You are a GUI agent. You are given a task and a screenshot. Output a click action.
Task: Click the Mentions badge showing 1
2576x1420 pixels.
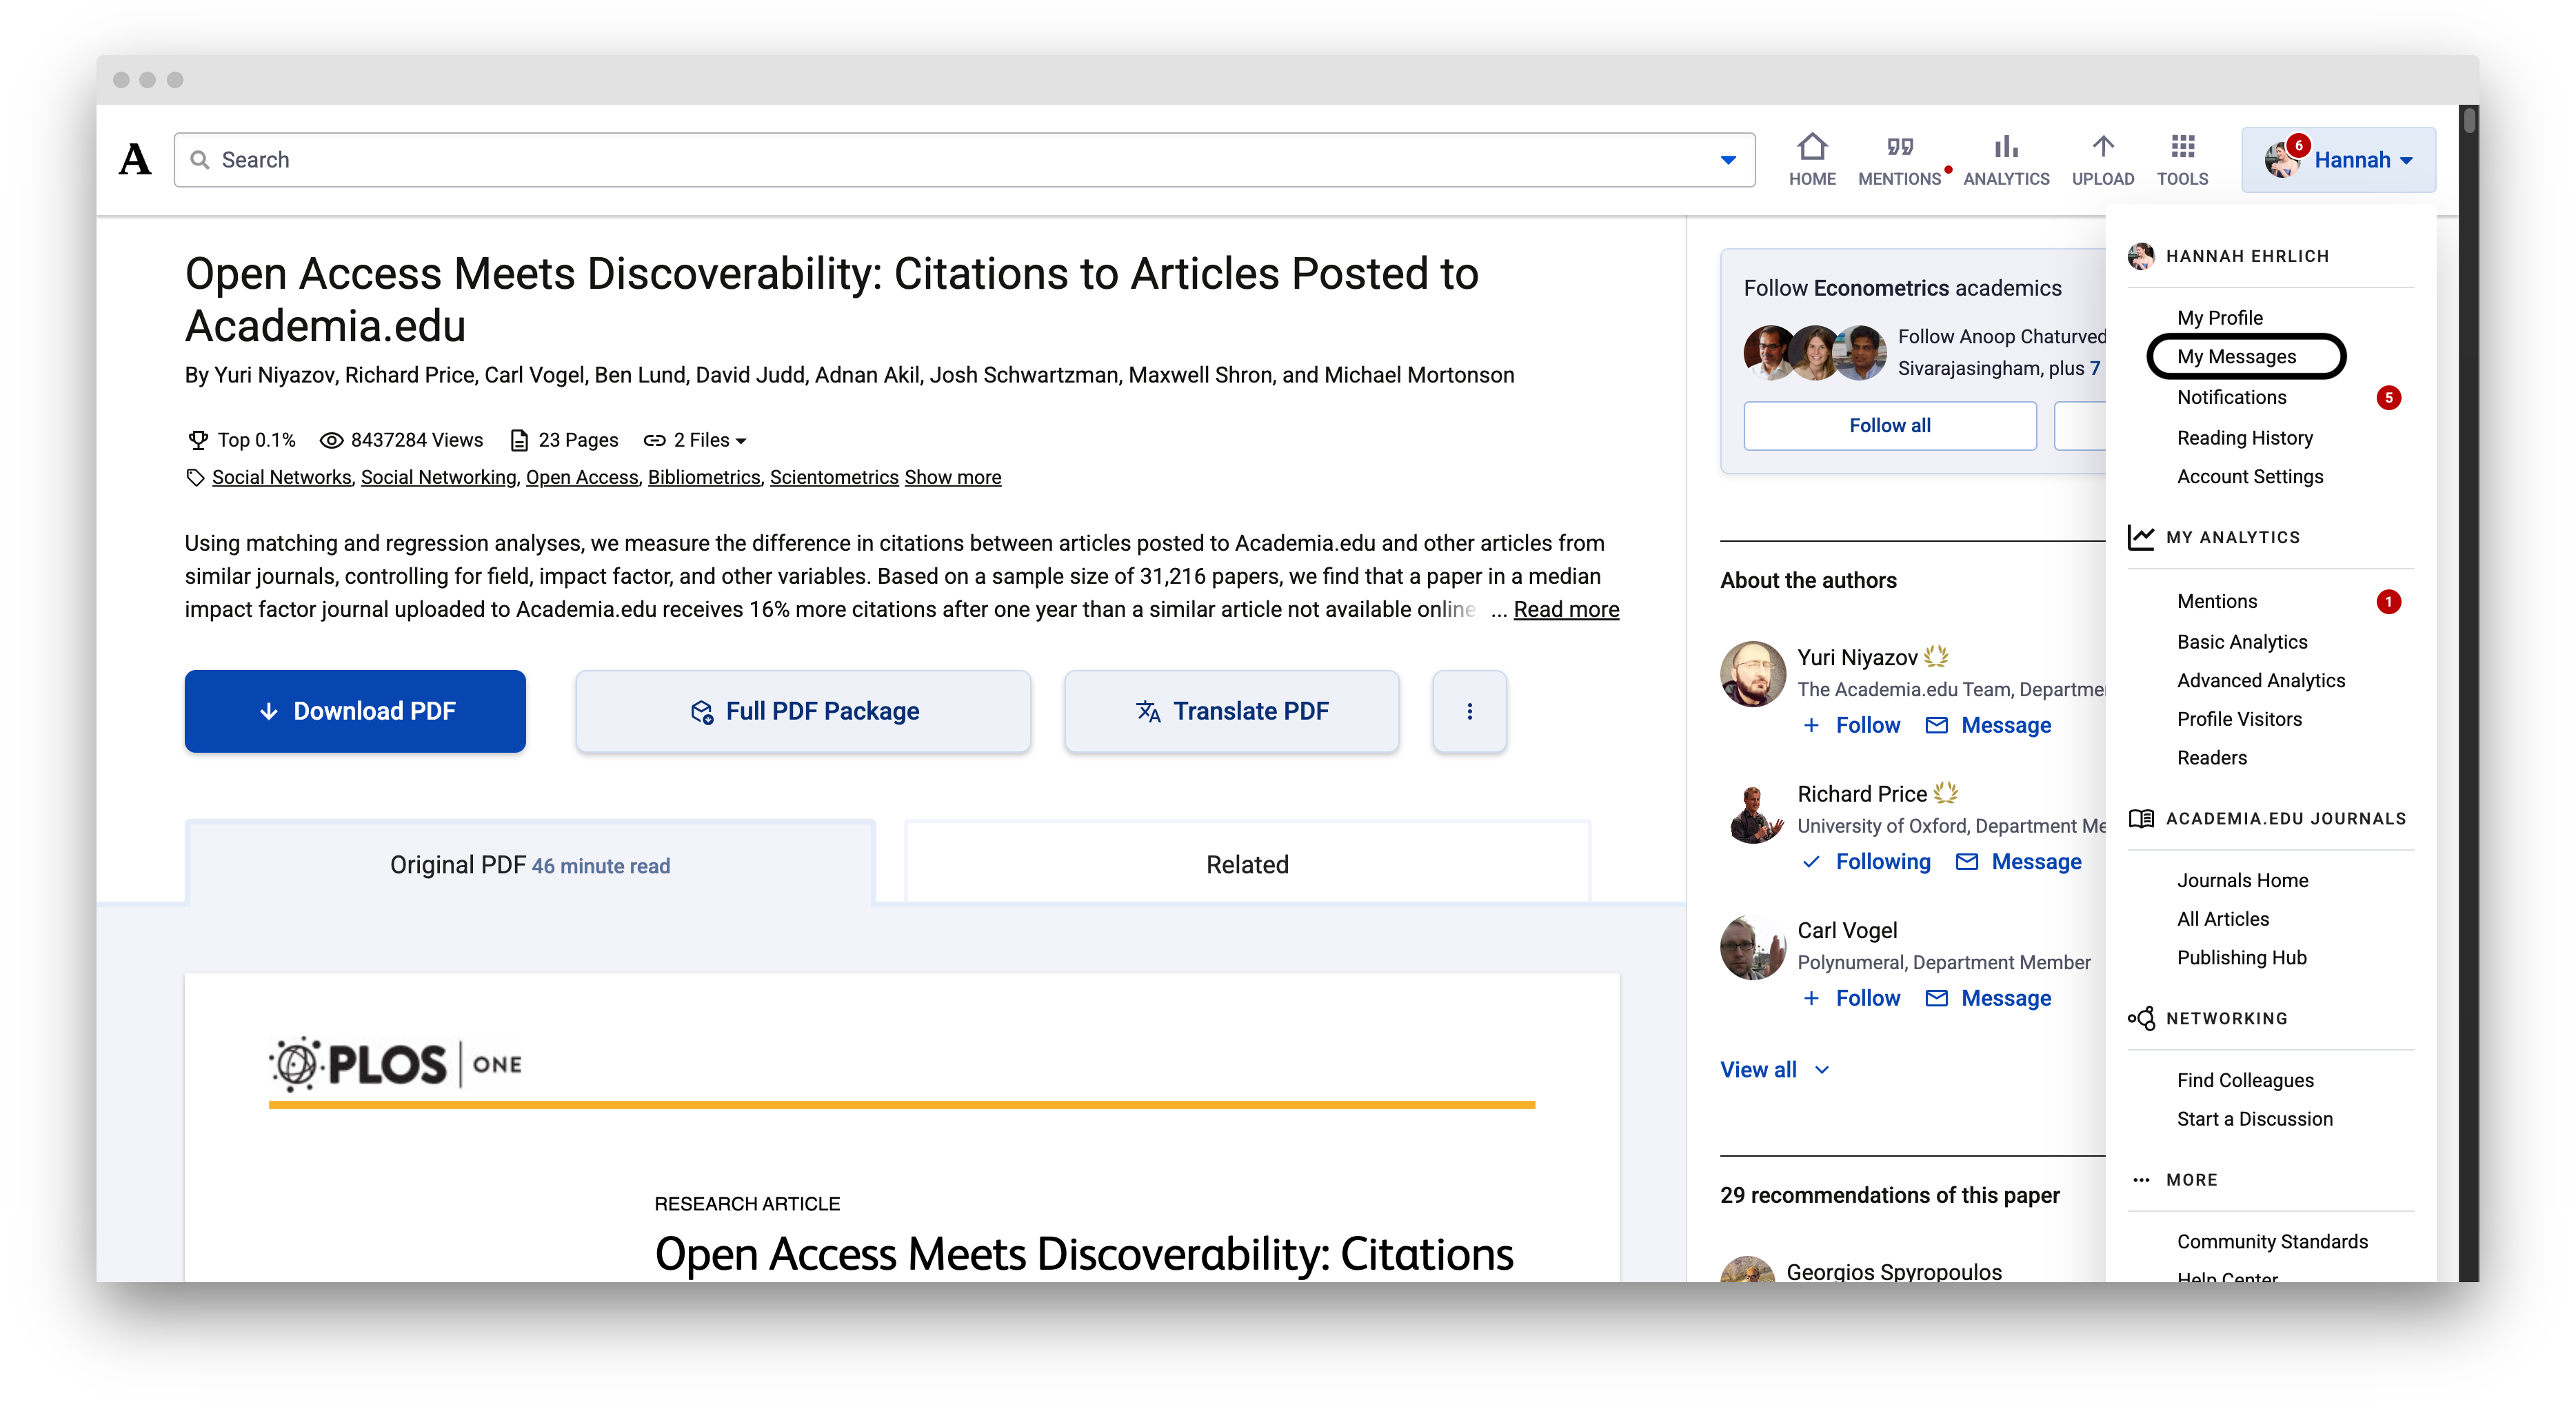(x=2388, y=601)
